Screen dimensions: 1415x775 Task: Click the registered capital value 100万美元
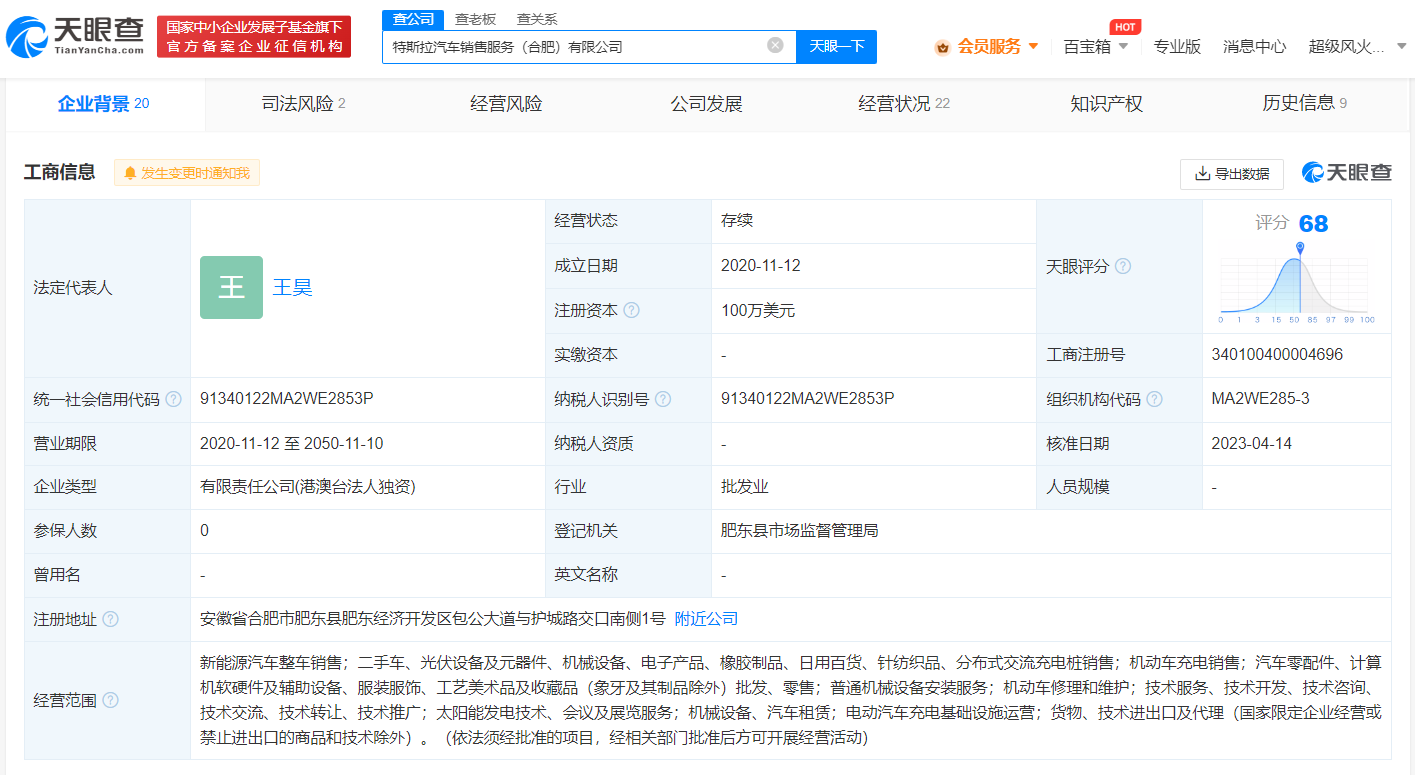(758, 310)
